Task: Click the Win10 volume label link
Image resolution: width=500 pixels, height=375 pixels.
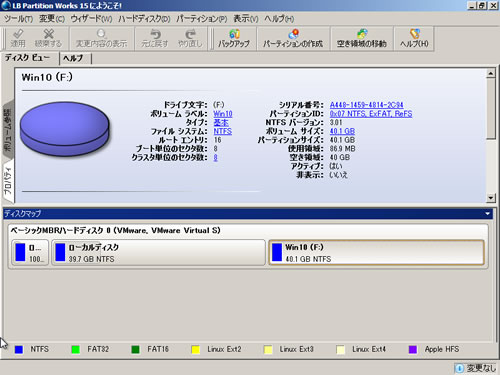Action: click(x=223, y=114)
